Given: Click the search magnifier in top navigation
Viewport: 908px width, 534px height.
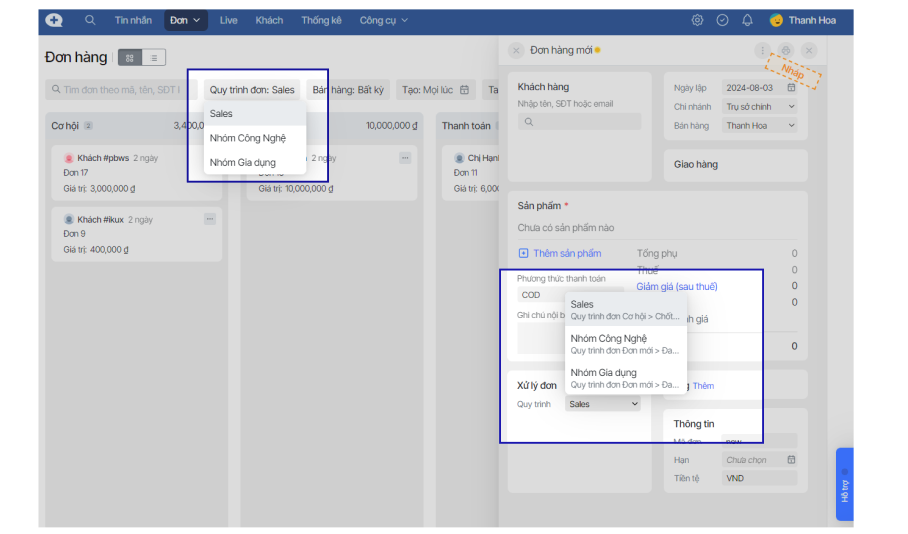Looking at the screenshot, I should [90, 20].
